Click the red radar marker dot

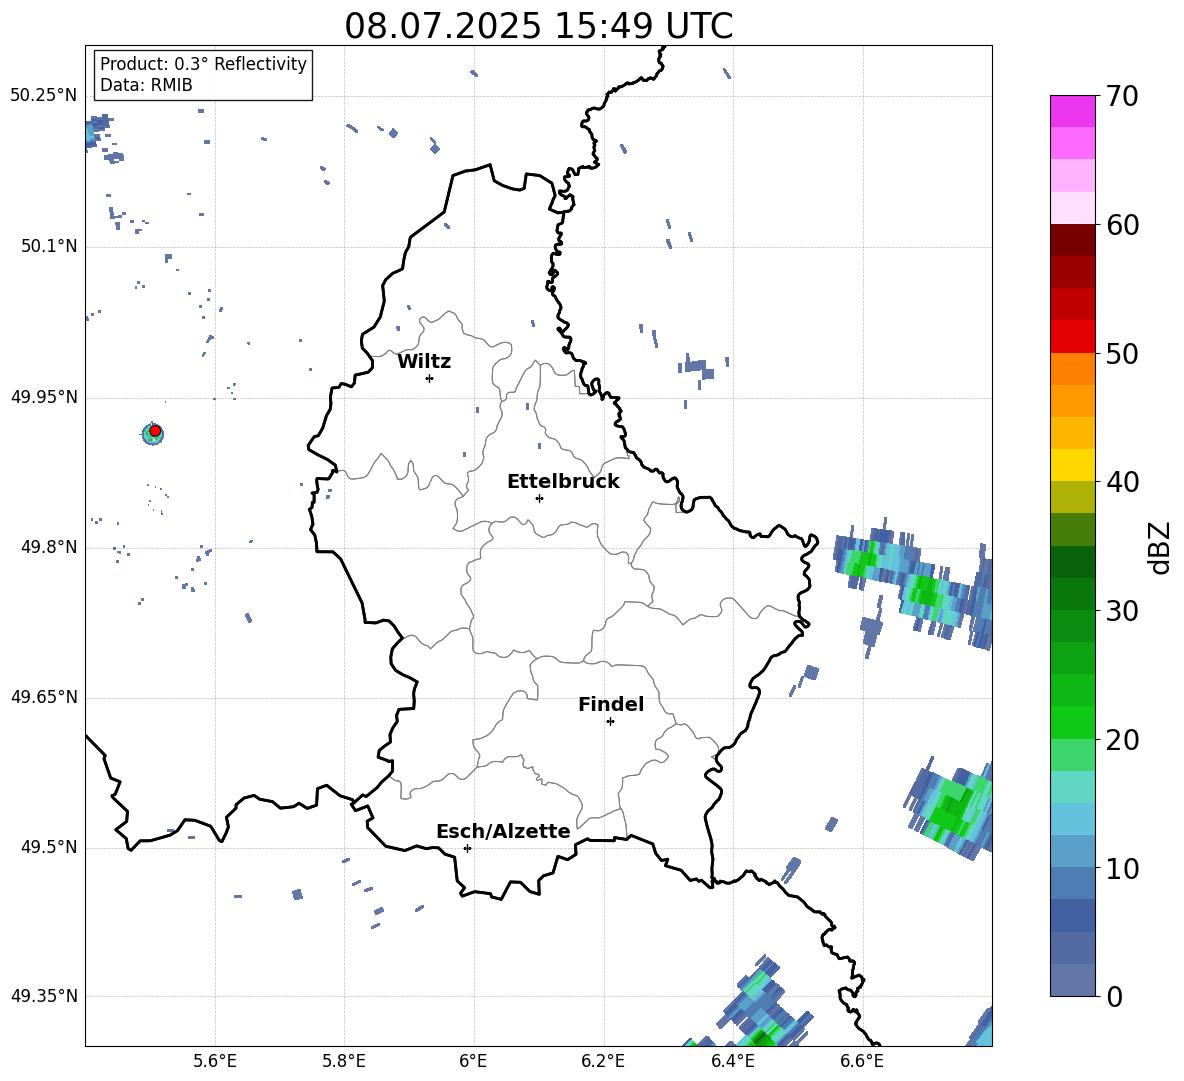click(x=155, y=431)
